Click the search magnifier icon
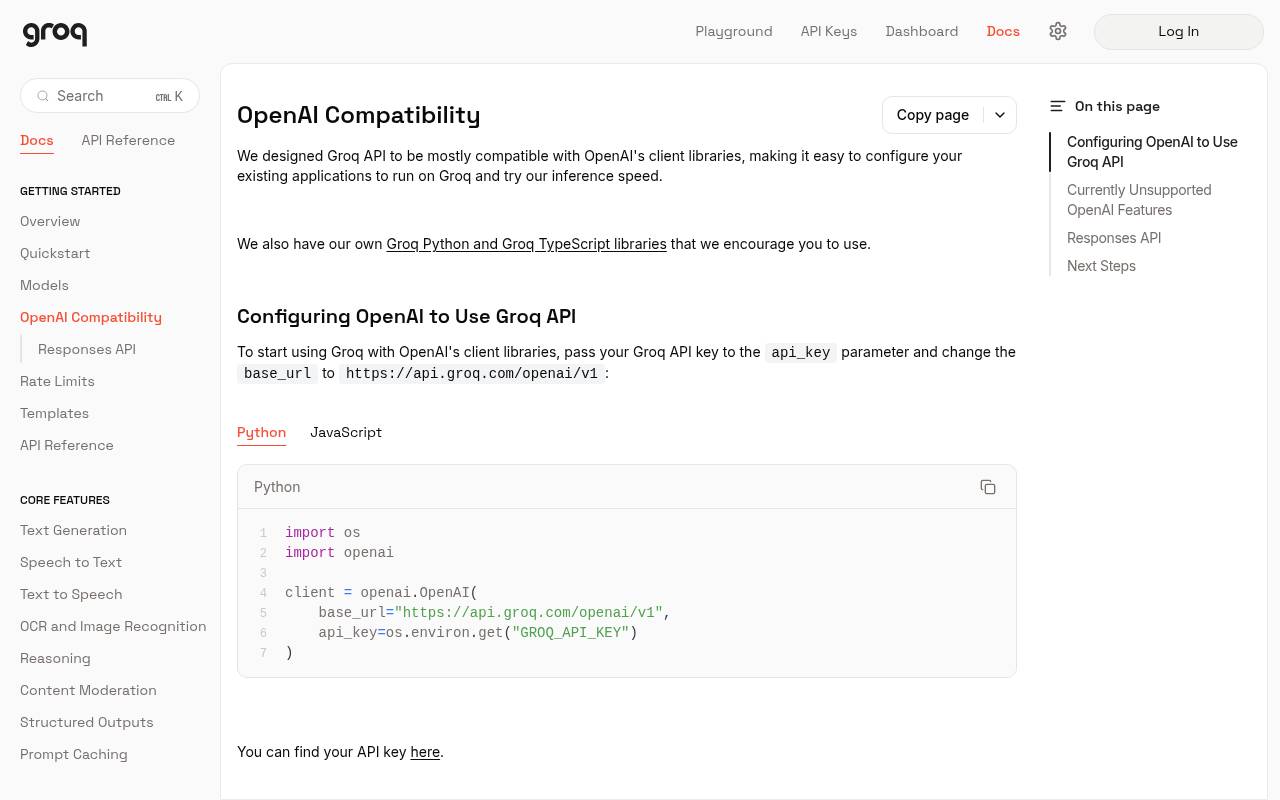Viewport: 1280px width, 800px height. (43, 96)
